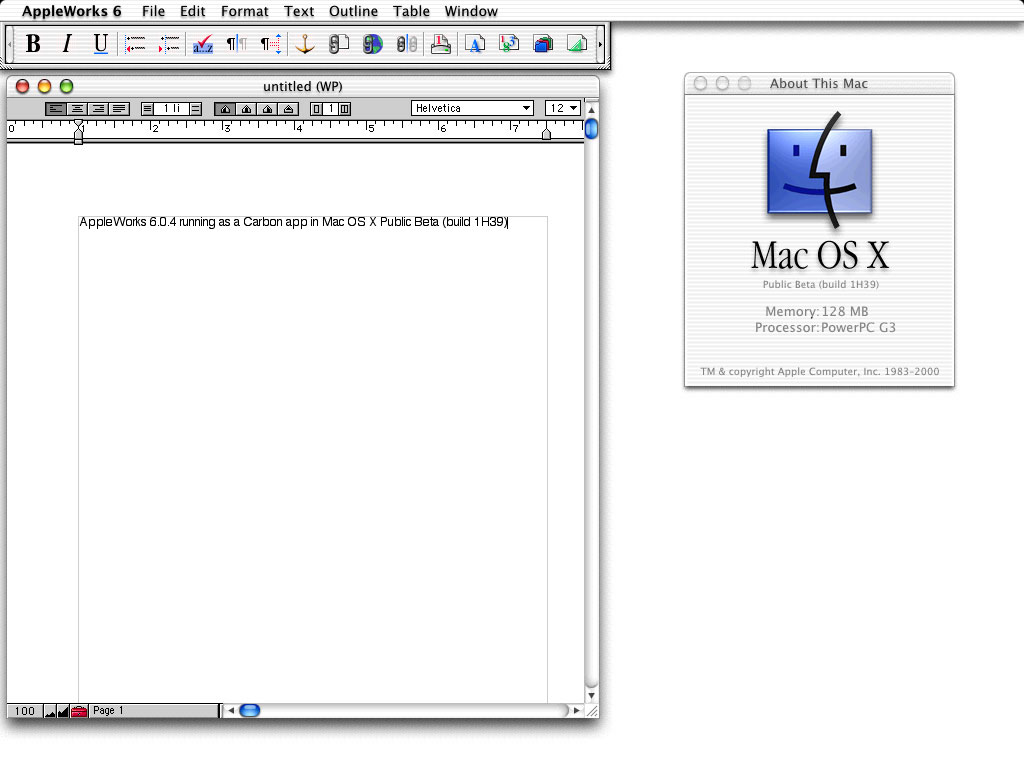Apply italic with the I button
Image resolution: width=1024 pixels, height=768 pixels.
(67, 44)
